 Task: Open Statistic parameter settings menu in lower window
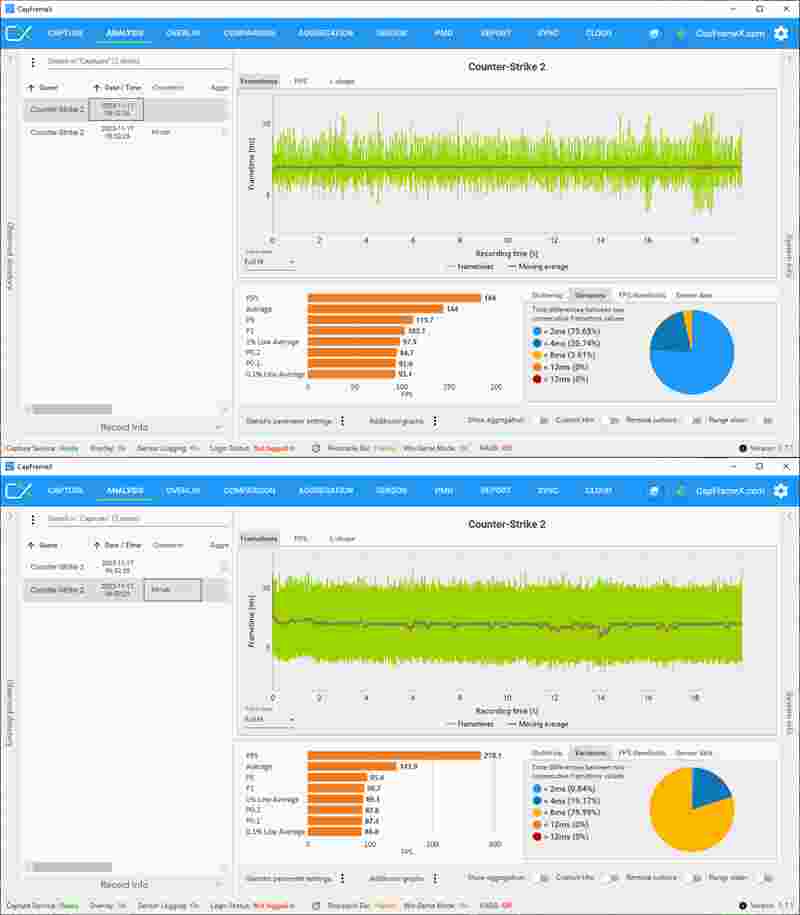point(343,878)
